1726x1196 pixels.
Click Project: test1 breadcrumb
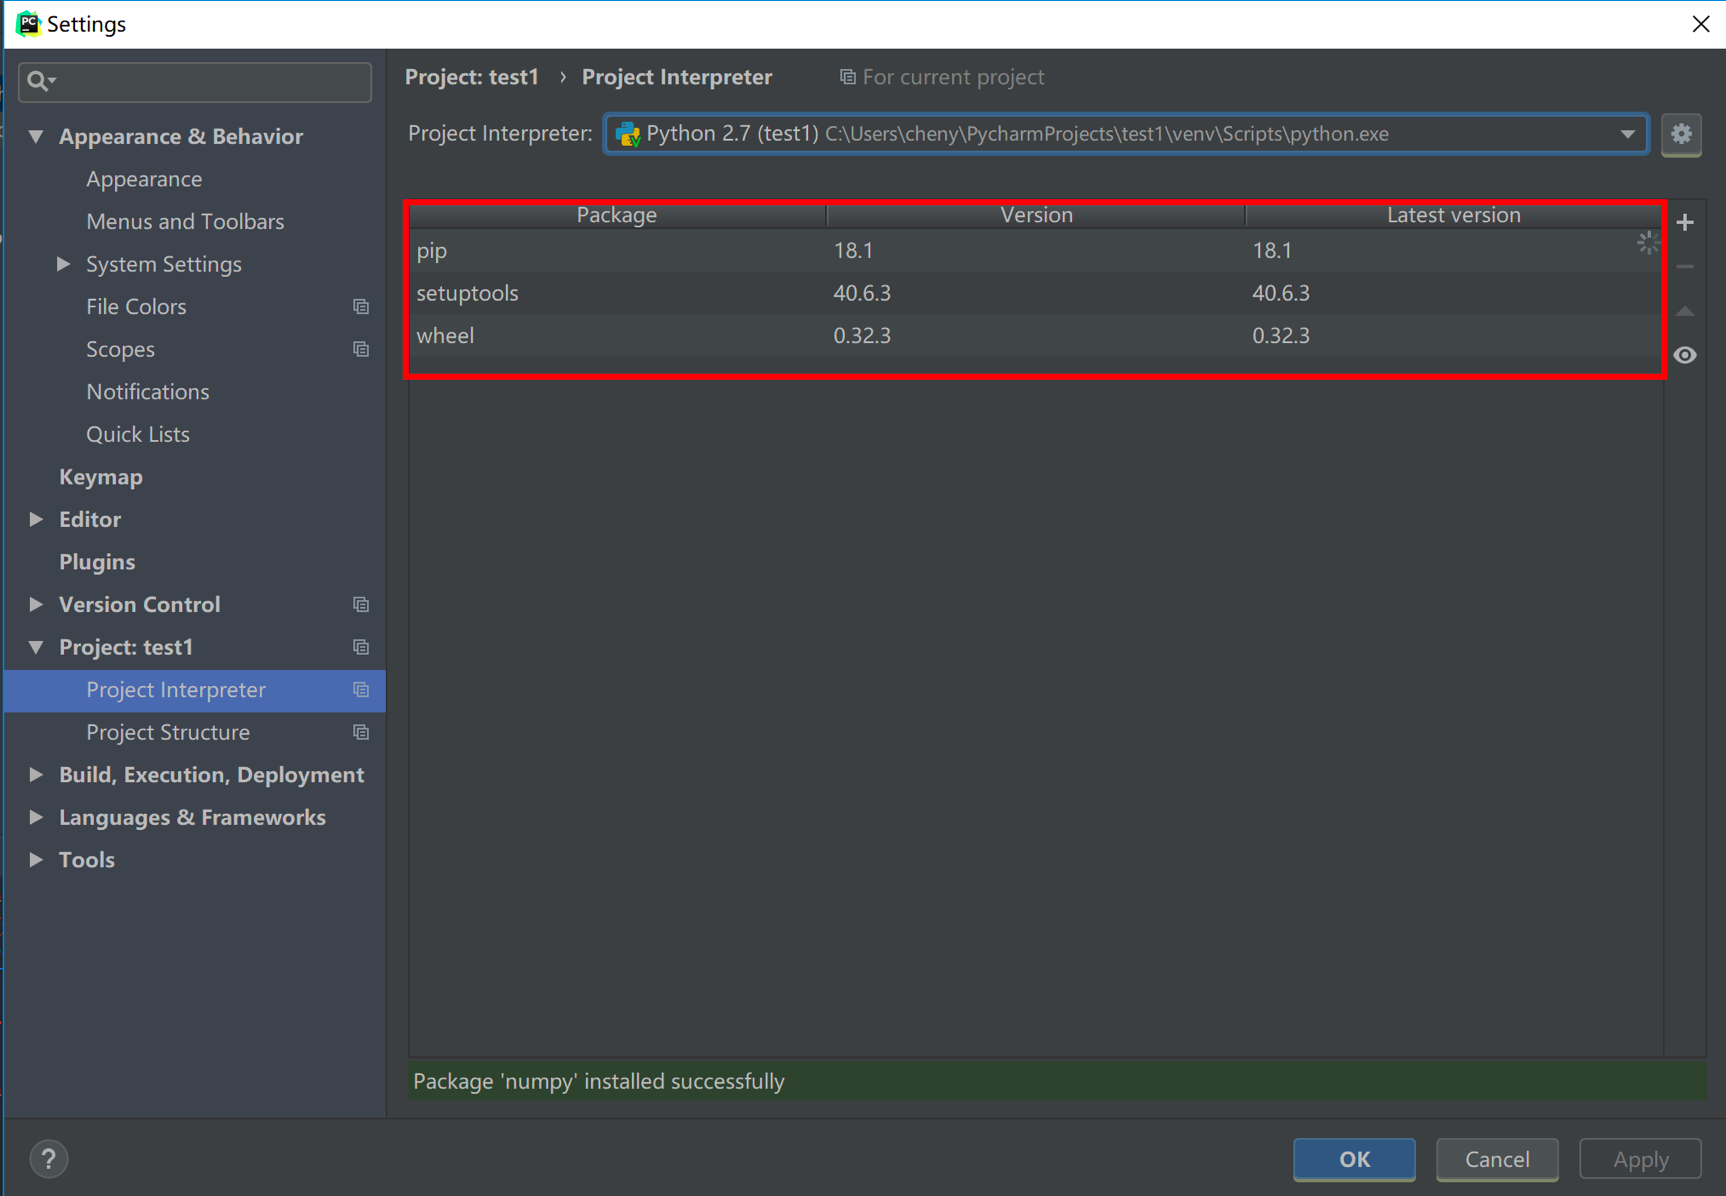[472, 77]
